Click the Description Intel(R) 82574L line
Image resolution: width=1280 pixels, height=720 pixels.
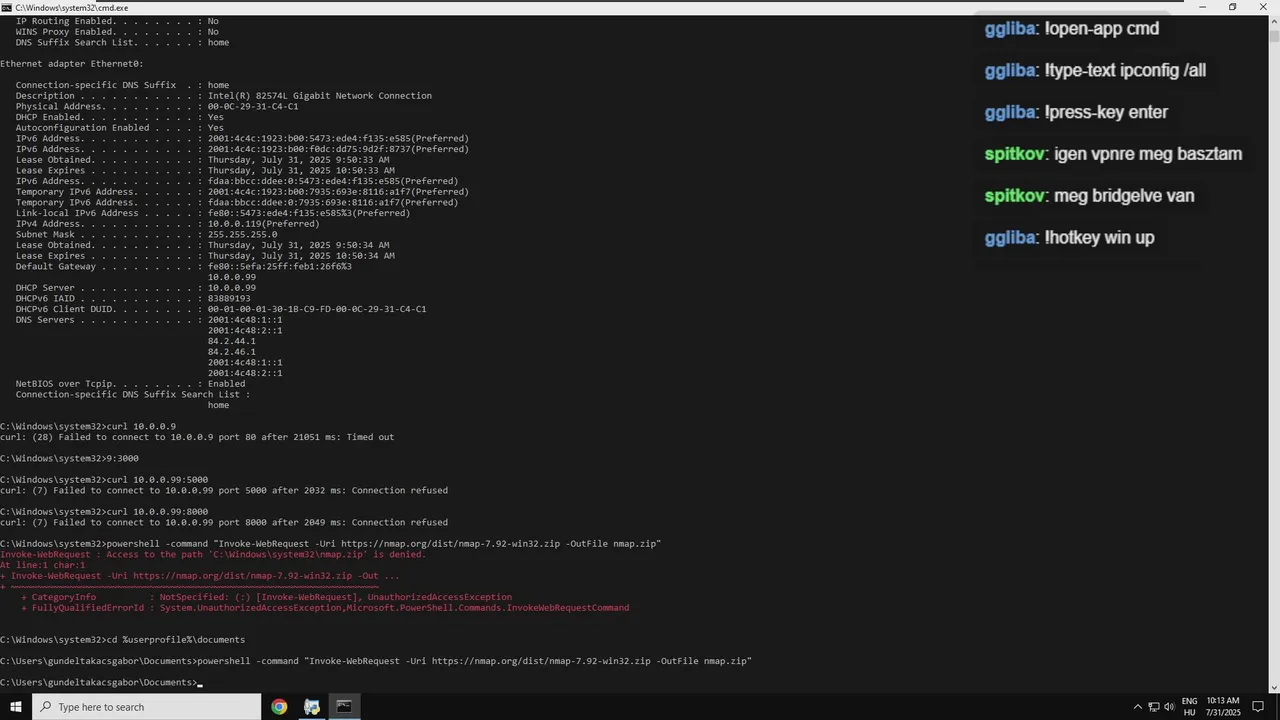pos(224,96)
